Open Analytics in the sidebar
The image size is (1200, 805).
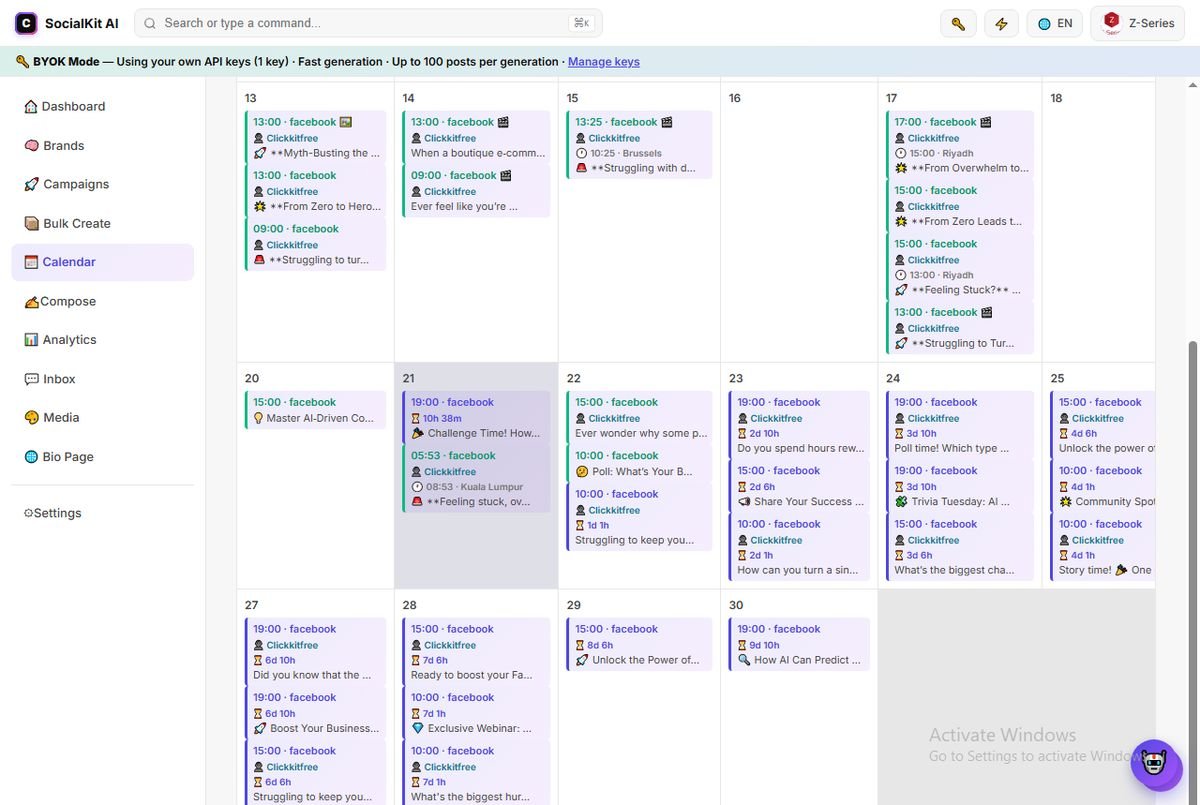click(103, 340)
